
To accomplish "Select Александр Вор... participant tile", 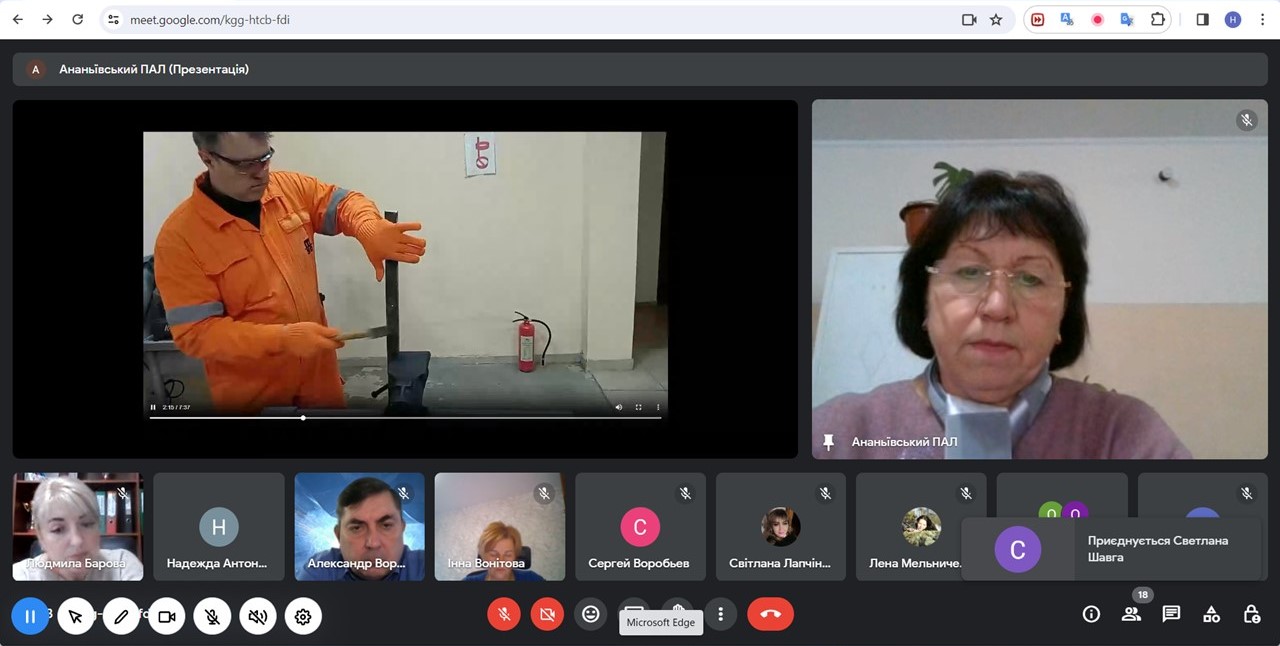I will click(359, 527).
